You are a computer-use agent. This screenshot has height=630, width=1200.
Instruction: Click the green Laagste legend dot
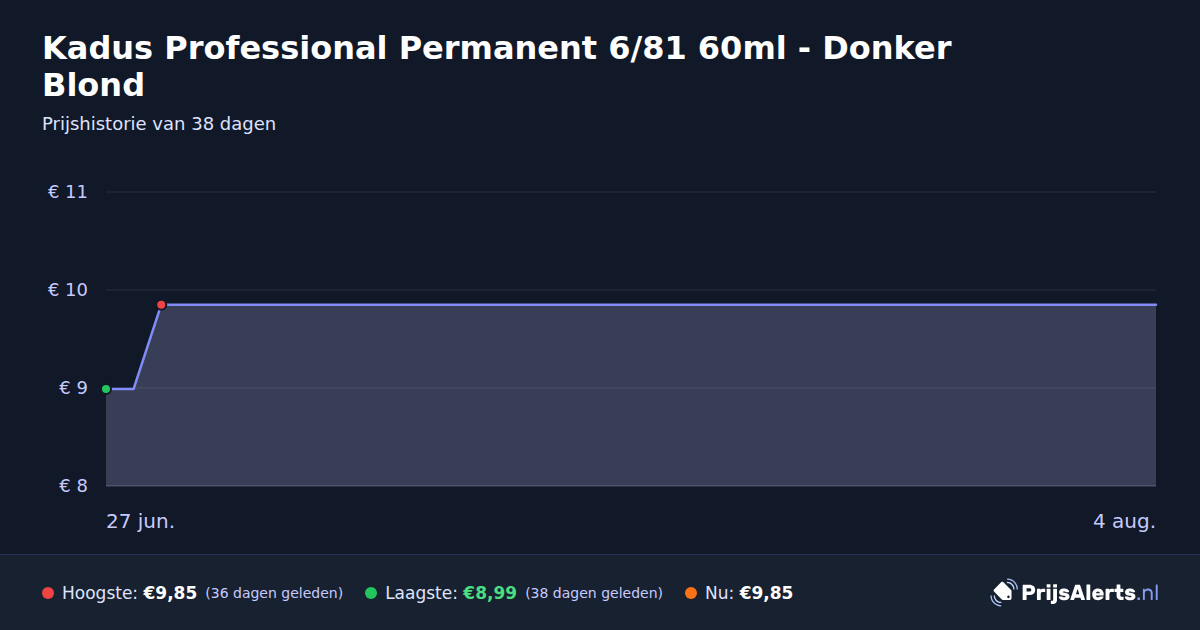pyautogui.click(x=371, y=593)
